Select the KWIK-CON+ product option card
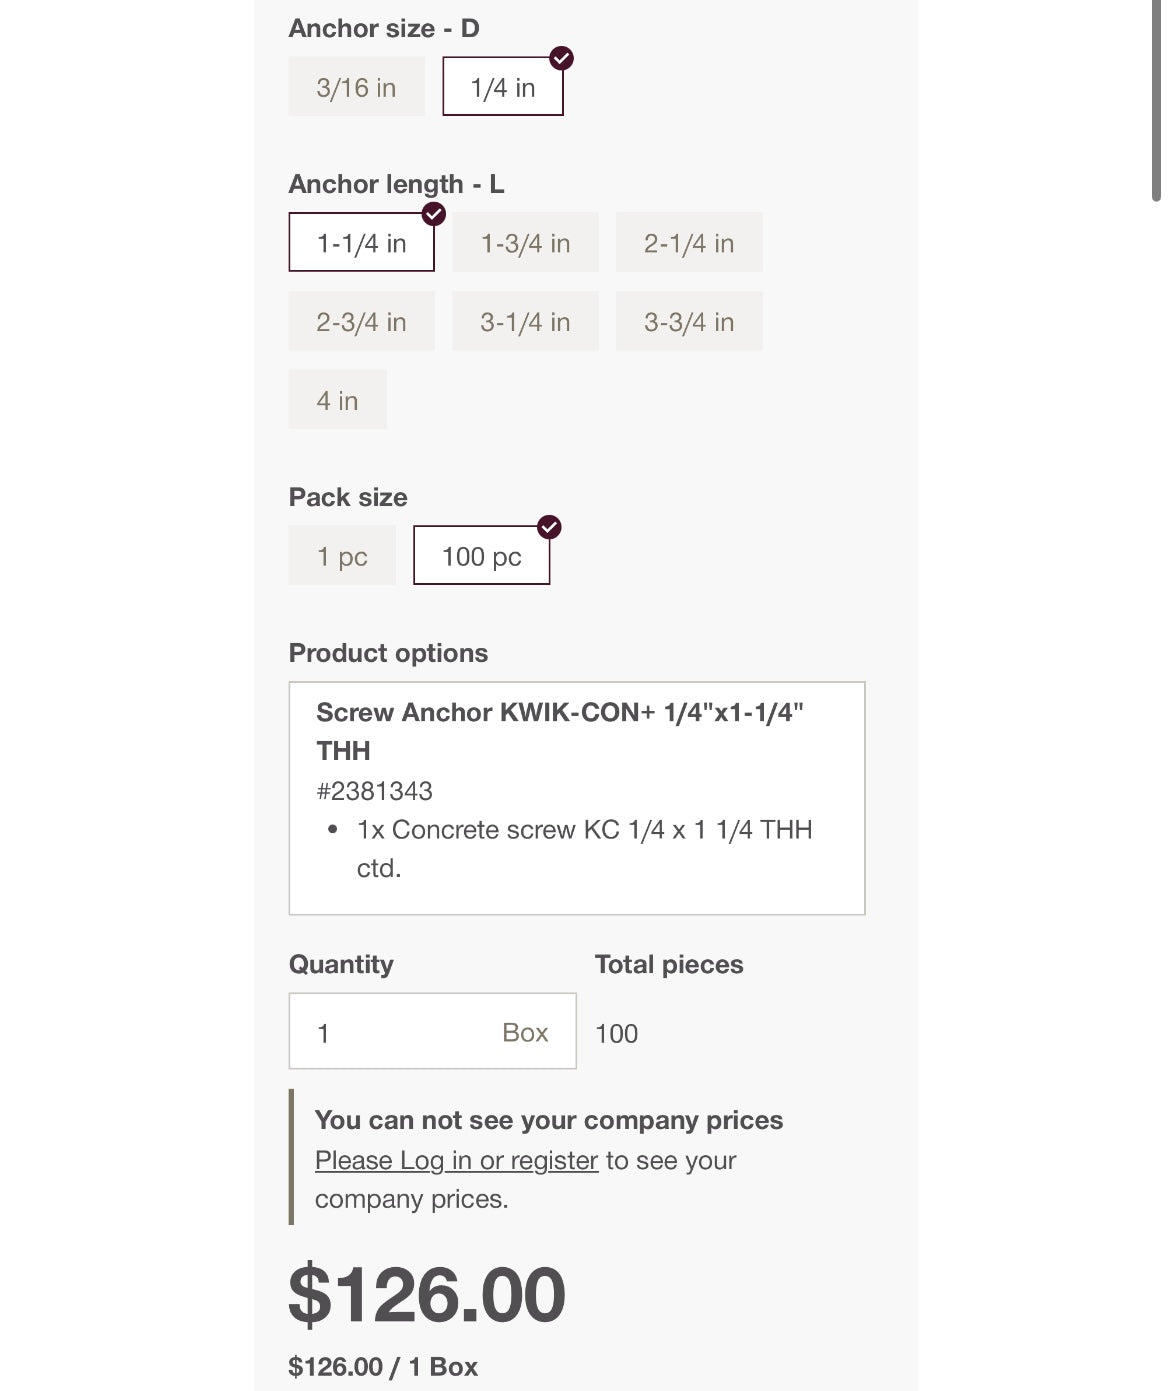1170x1391 pixels. (x=576, y=798)
